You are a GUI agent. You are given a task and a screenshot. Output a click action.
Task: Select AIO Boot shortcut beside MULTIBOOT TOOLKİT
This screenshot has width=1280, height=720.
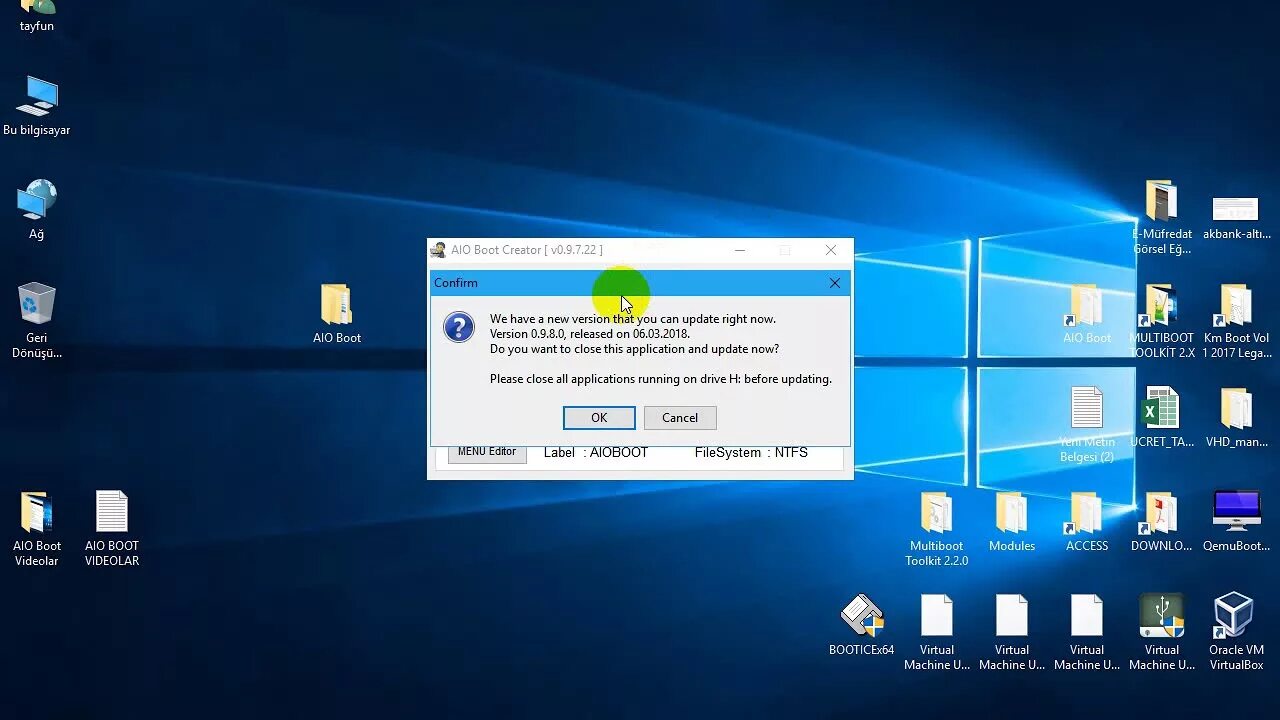pyautogui.click(x=1087, y=314)
